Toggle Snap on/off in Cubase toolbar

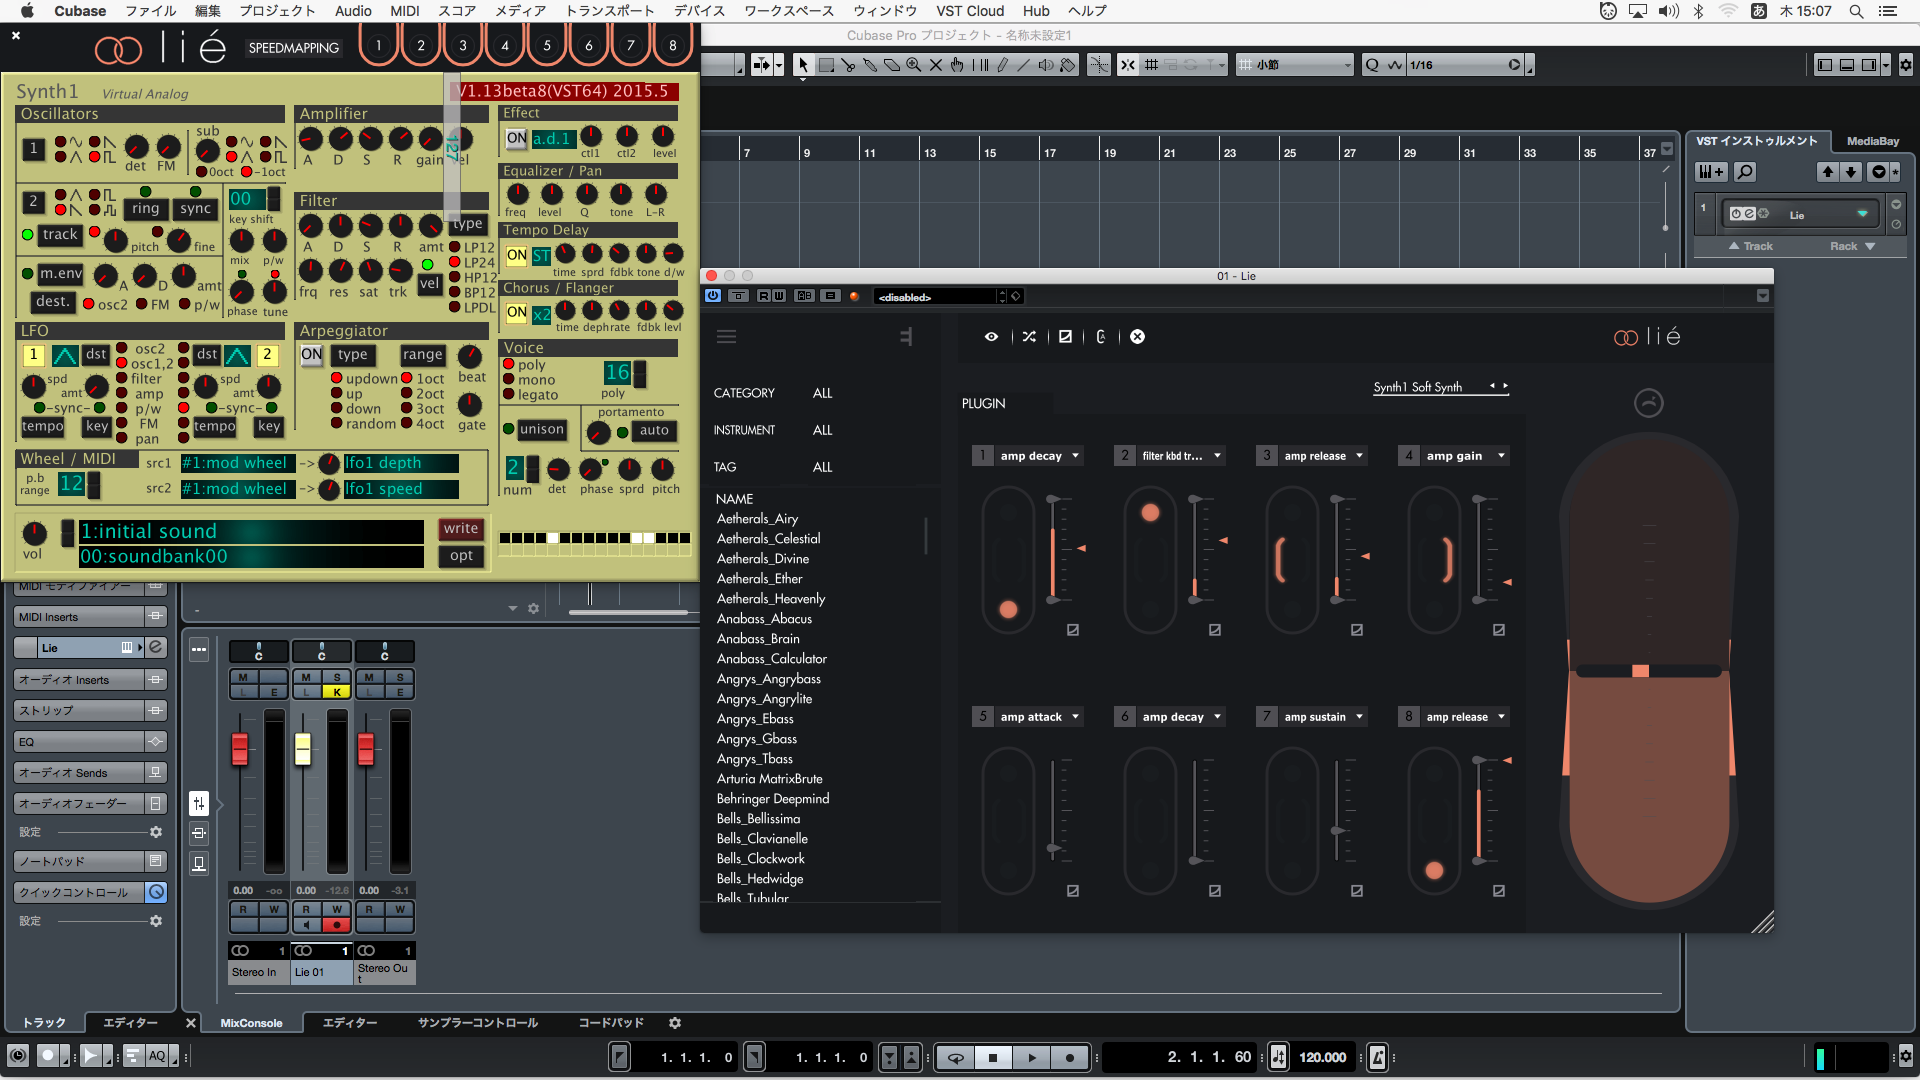coord(1127,65)
